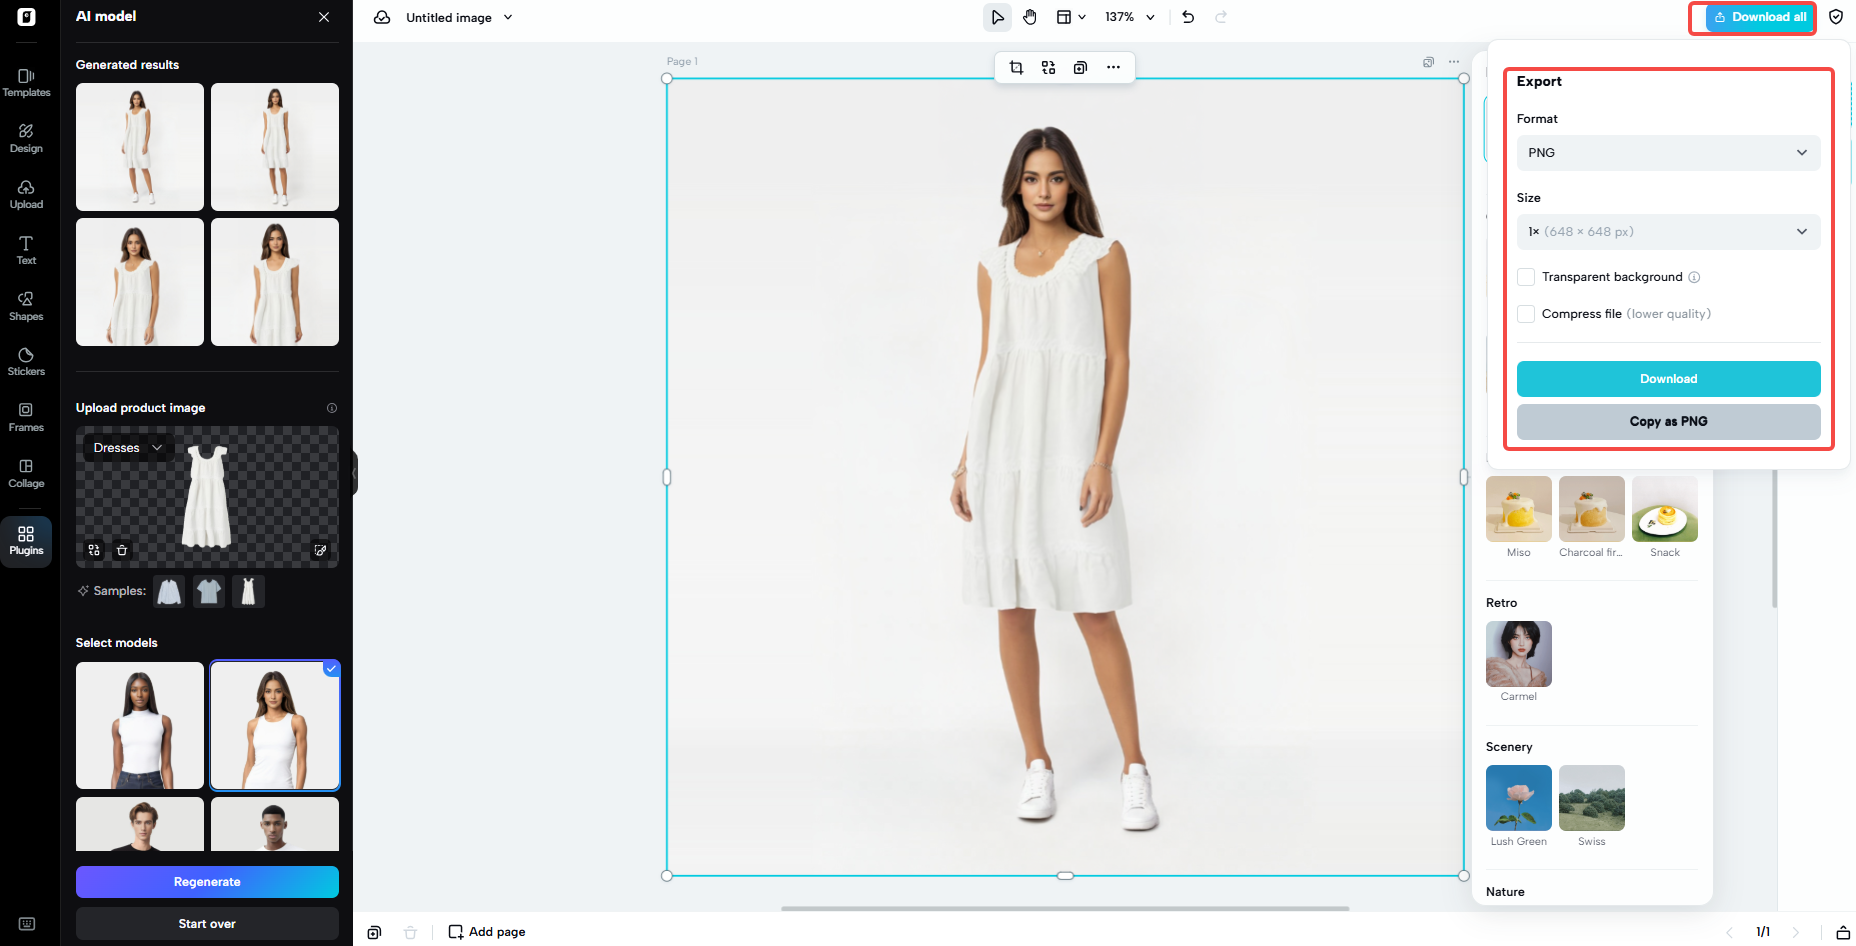
Task: Activate the Hand pan tool
Action: [x=1030, y=17]
